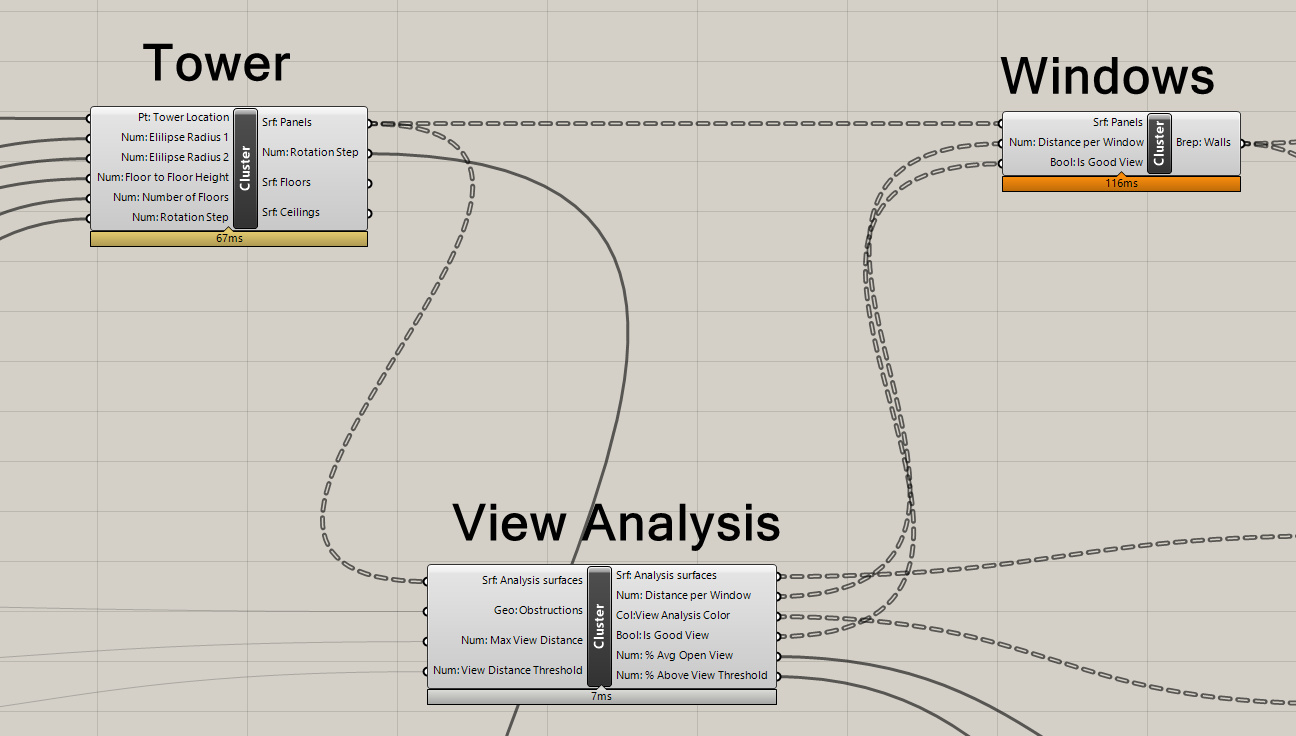Click the Srf: Floors output on Tower

(286, 183)
